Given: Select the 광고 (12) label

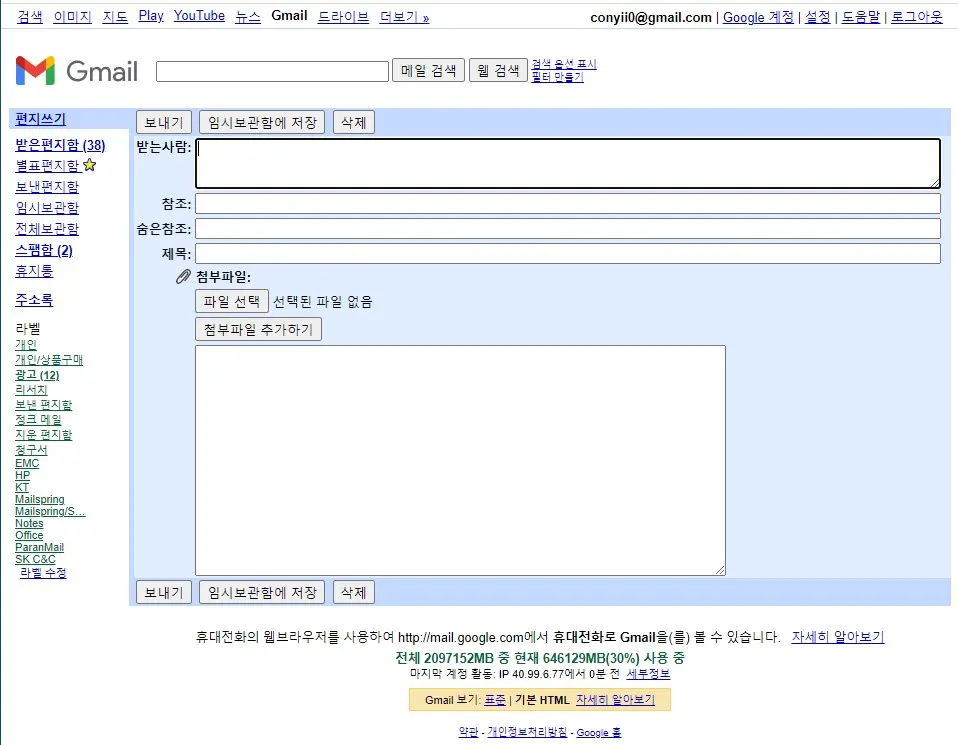Looking at the screenshot, I should 37,375.
